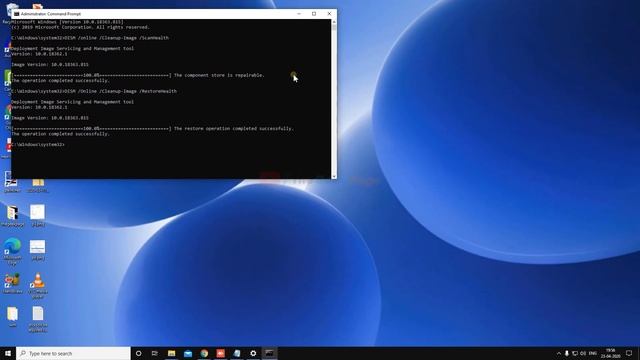Open the notepad-like icon beside the taskbar gear
The image size is (640, 360).
tap(237, 353)
